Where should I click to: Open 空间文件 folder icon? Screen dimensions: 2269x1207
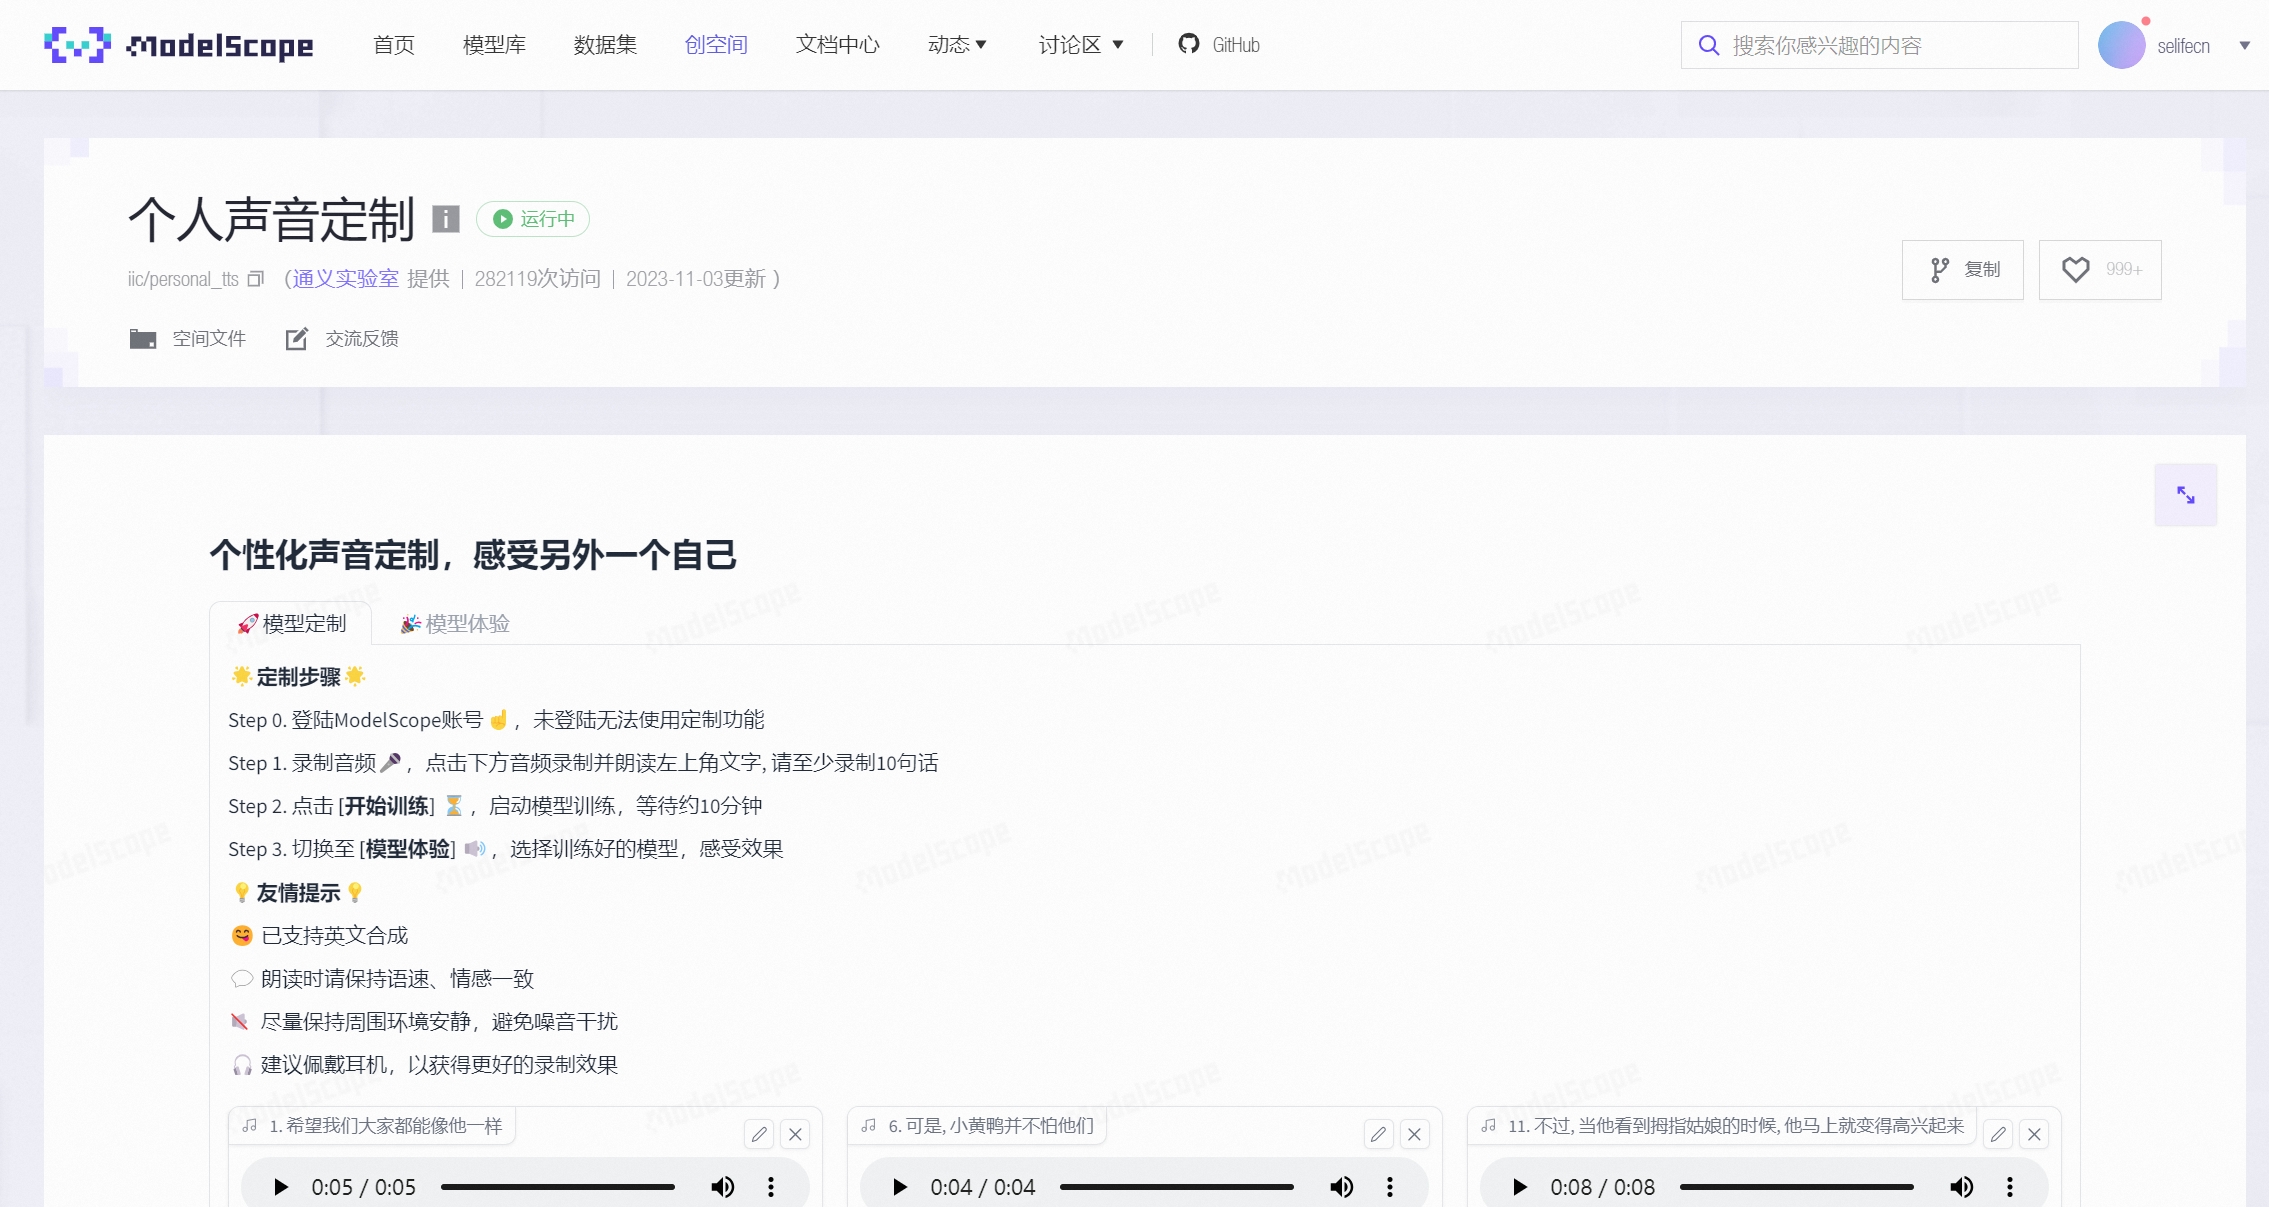click(x=143, y=339)
